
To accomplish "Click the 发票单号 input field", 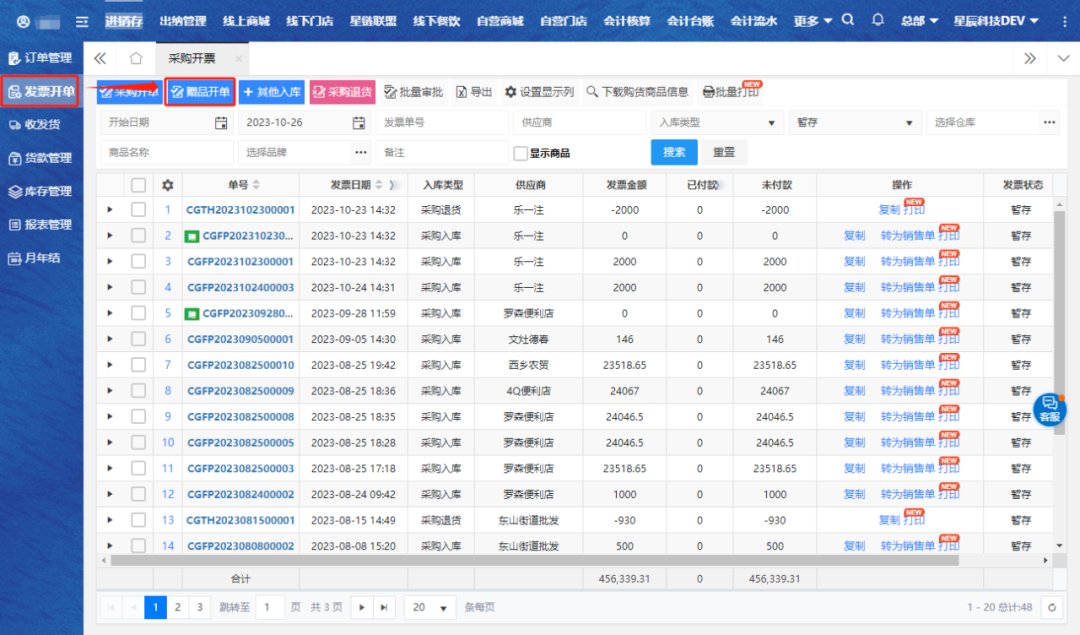I will (x=440, y=123).
